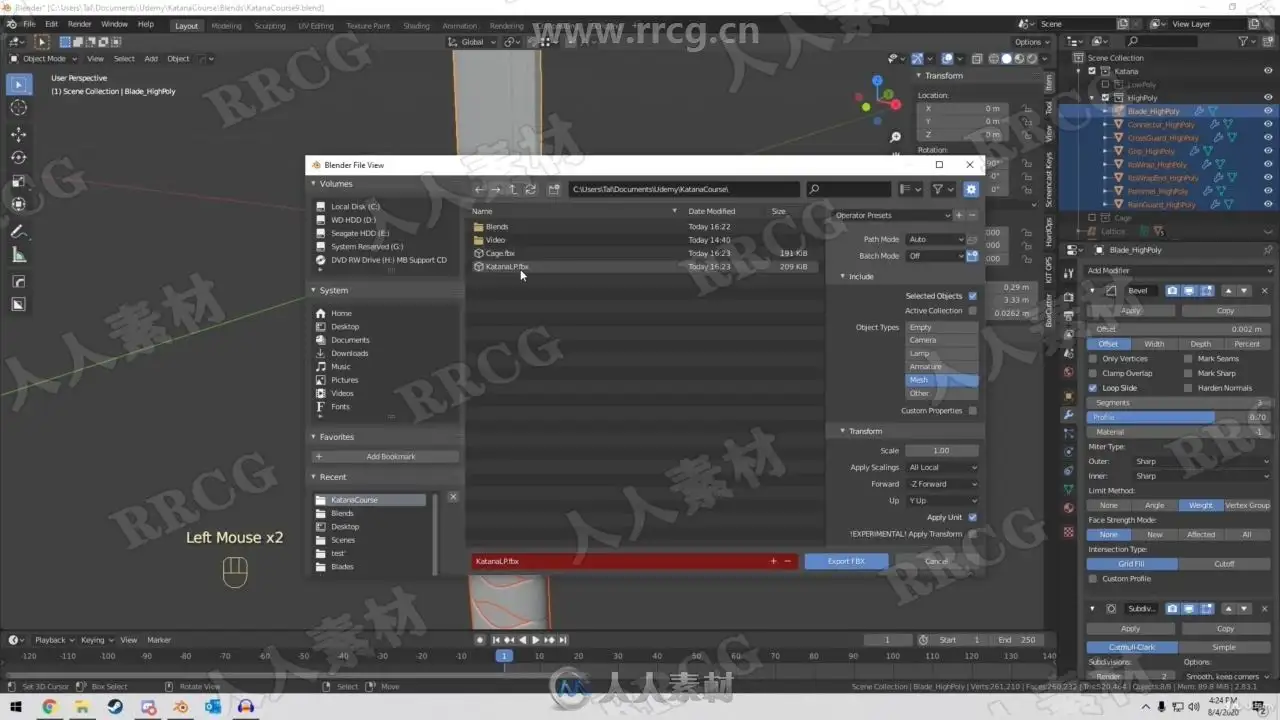
Task: Open the viewport Add menu
Action: tap(151, 59)
